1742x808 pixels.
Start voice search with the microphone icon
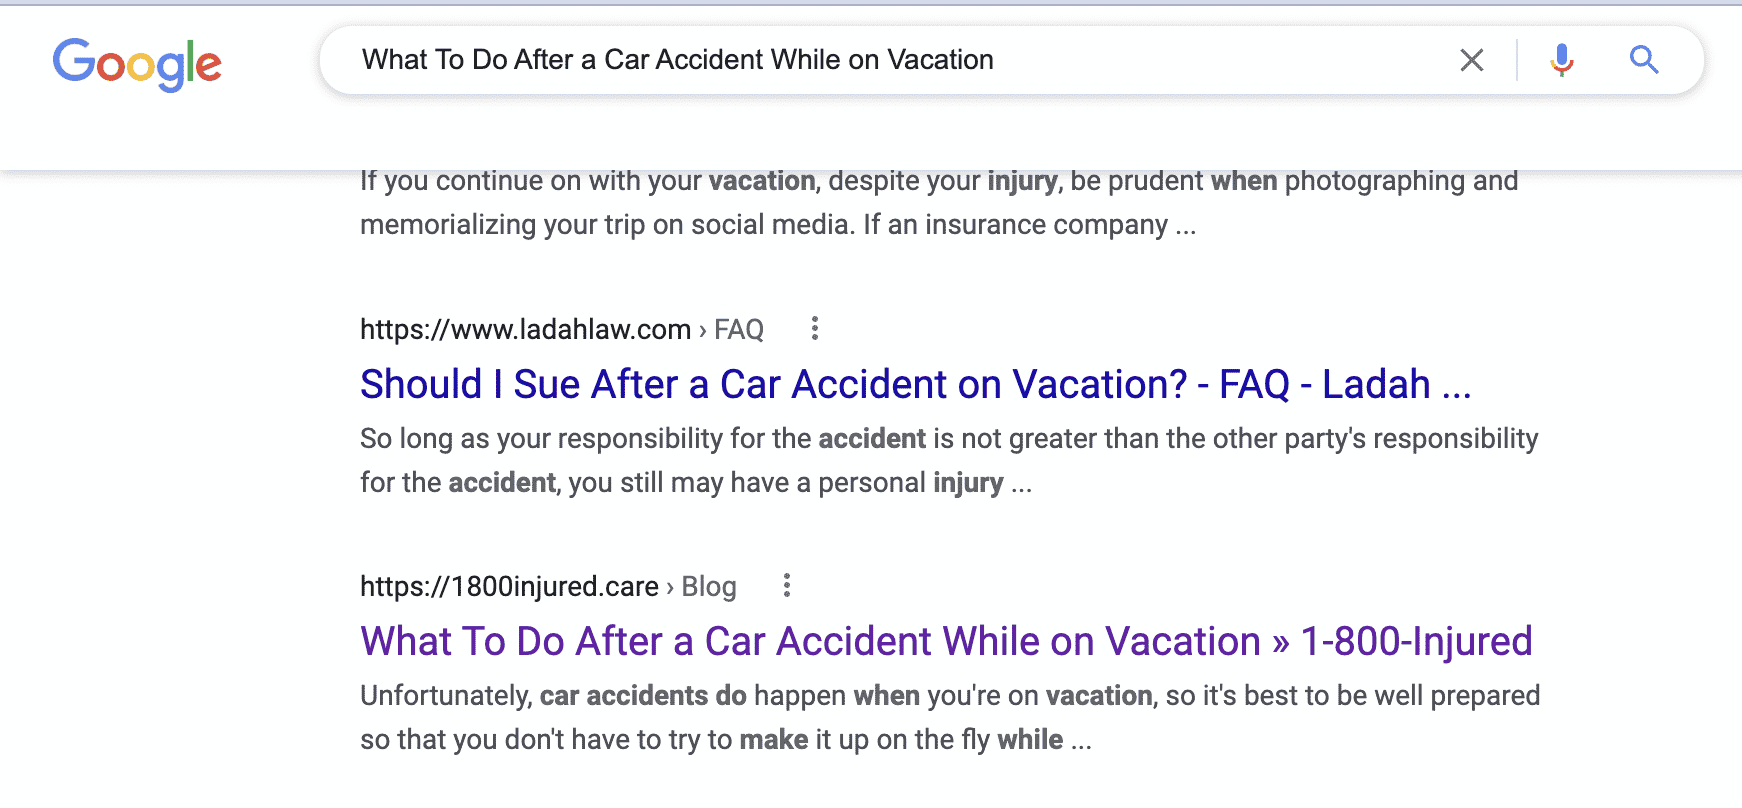point(1561,60)
